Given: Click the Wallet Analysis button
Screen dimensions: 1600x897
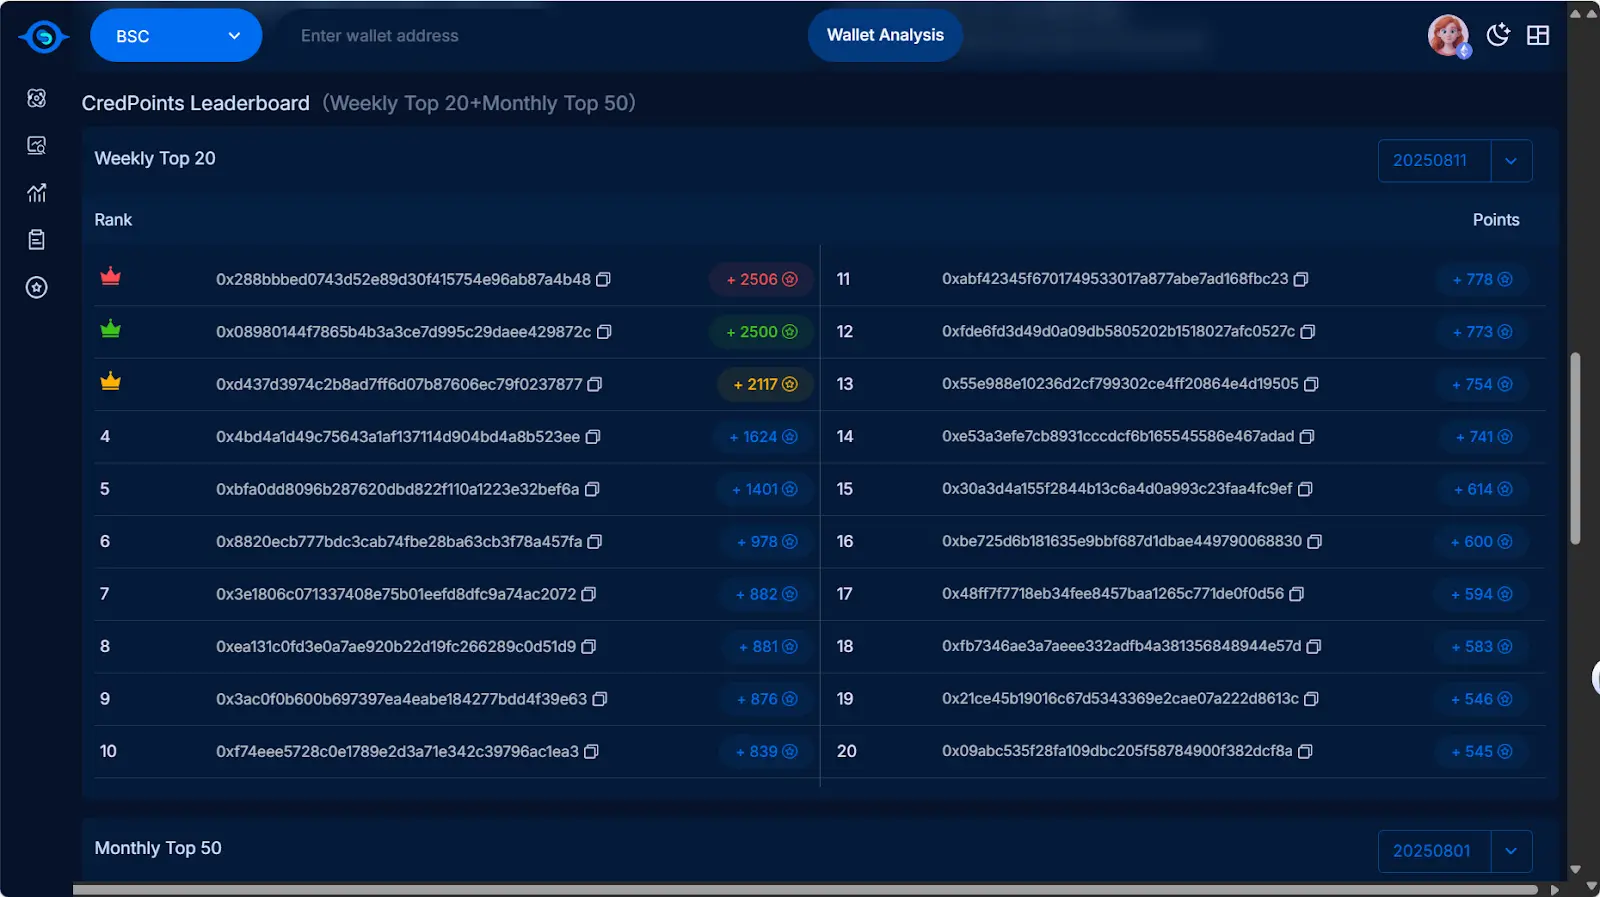Looking at the screenshot, I should pos(885,35).
